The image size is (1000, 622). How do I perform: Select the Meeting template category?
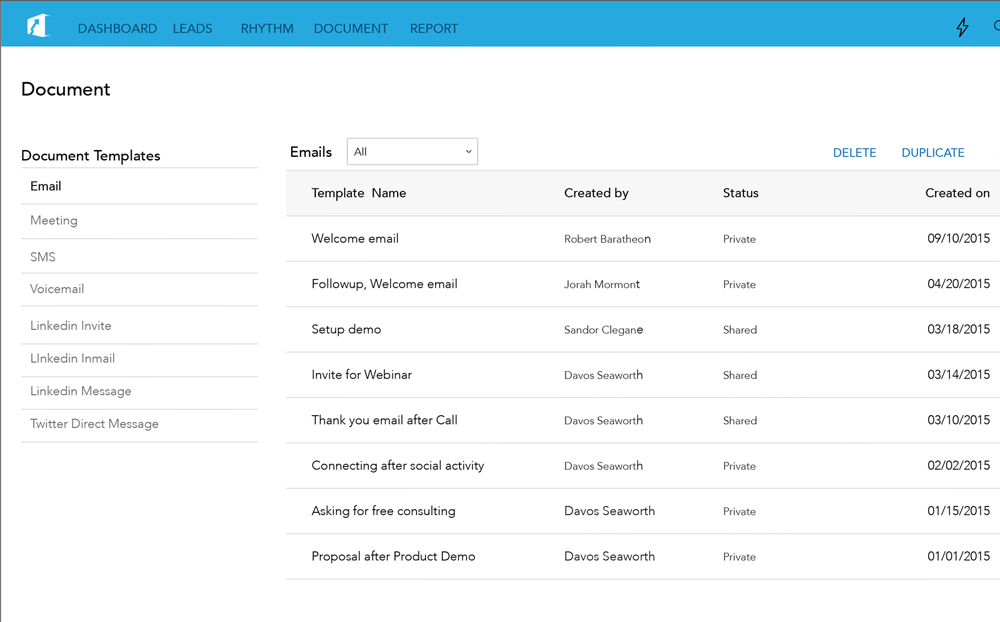[x=54, y=221]
